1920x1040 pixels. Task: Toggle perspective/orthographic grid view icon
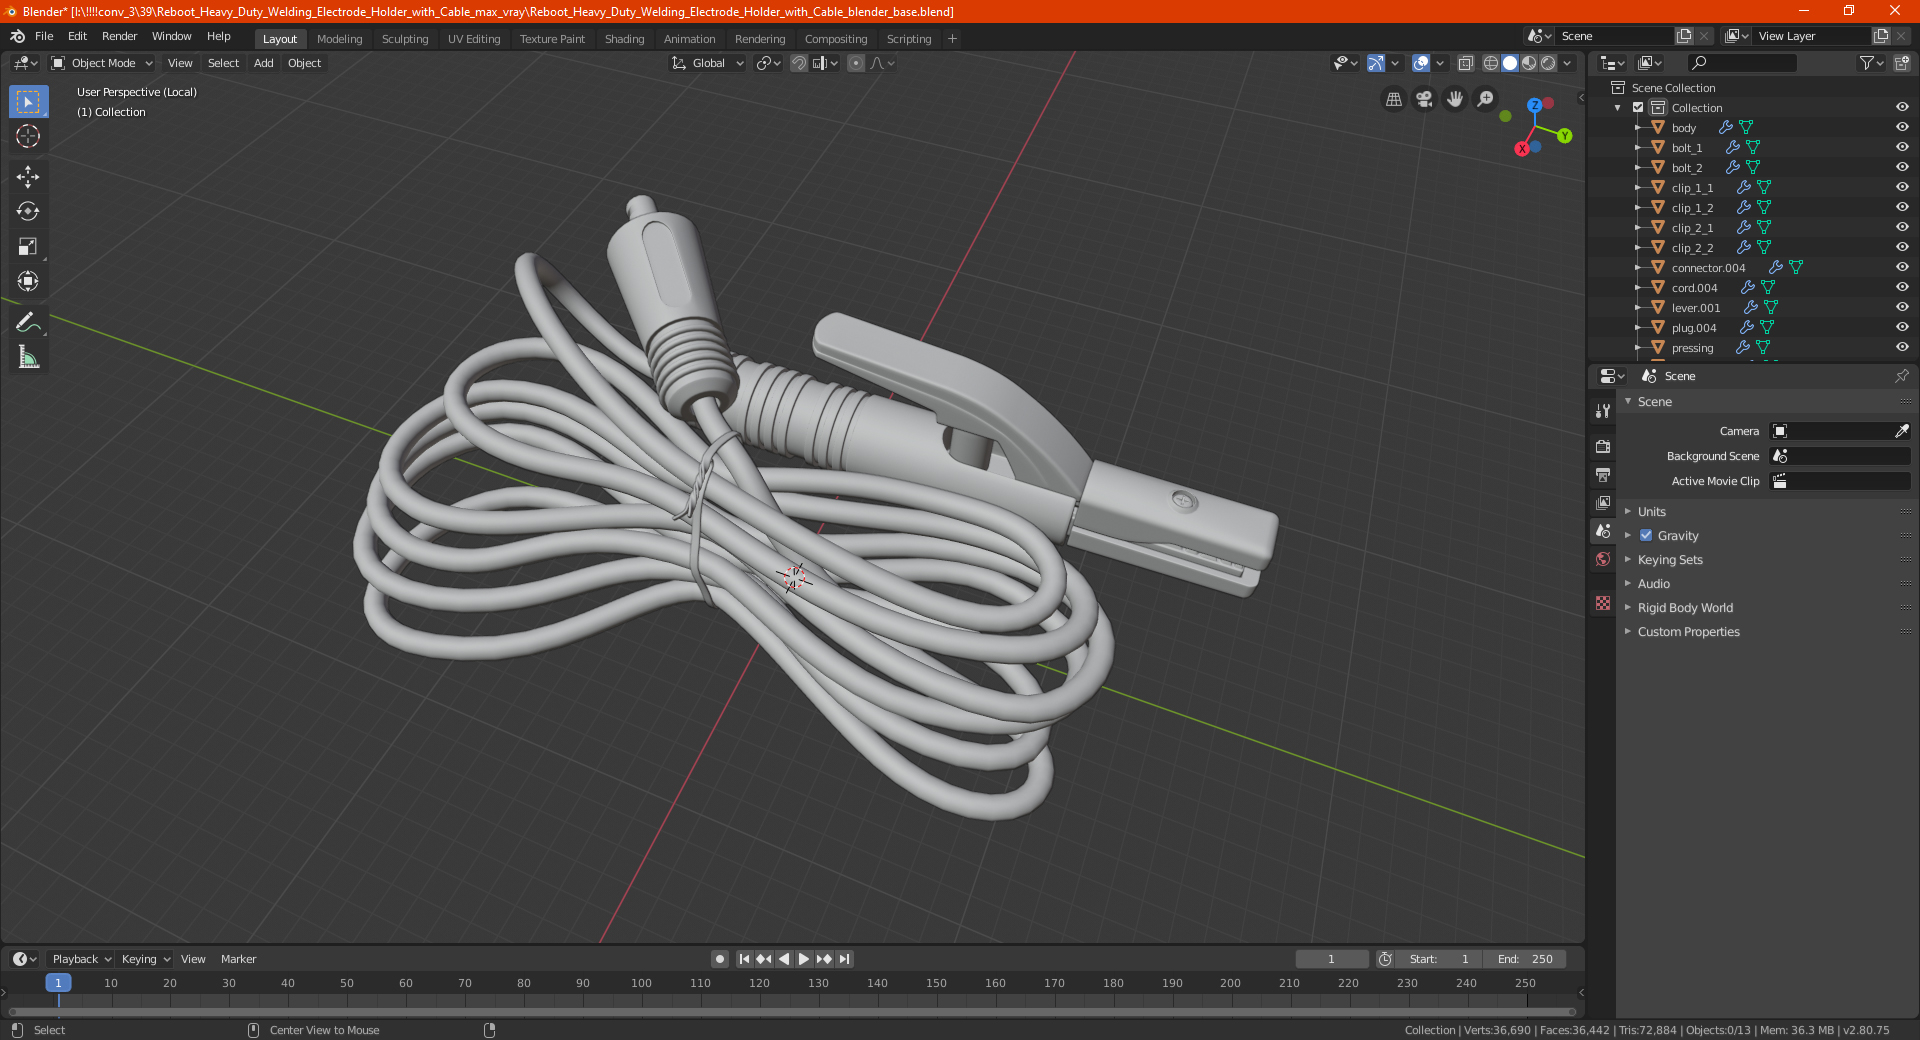pyautogui.click(x=1393, y=99)
